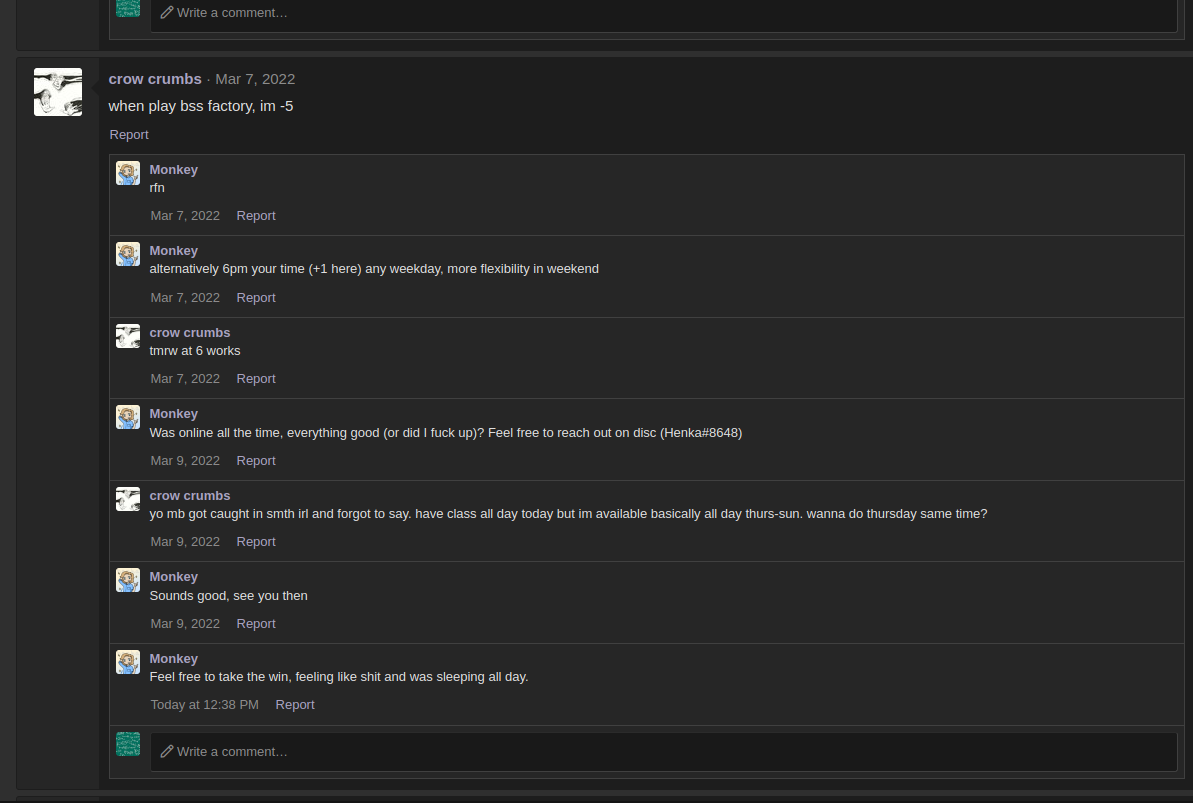Click Monkey's avatar beside "Sounds good, see you then"
The image size is (1193, 803).
(x=128, y=580)
